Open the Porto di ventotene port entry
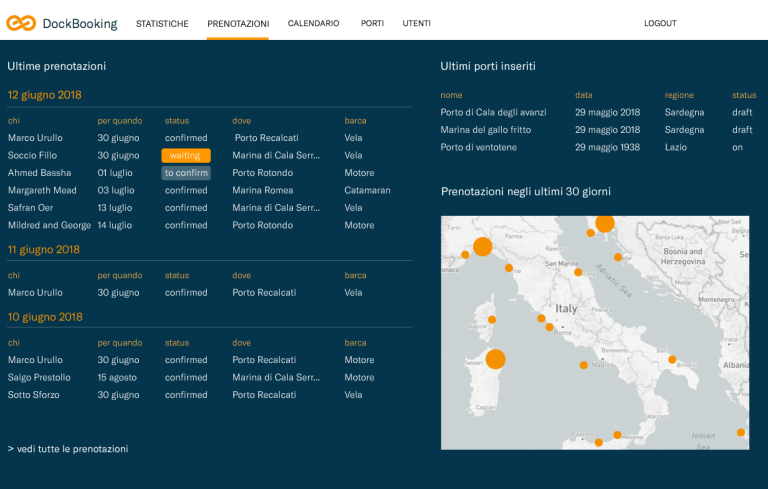768x489 pixels. point(480,147)
